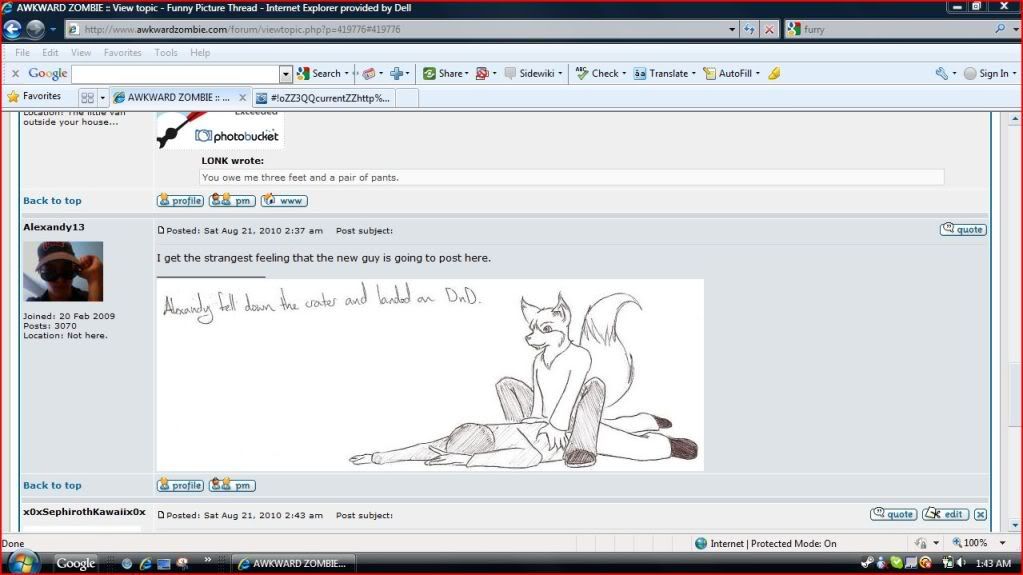
Task: Open the Quick Tabs grid icon
Action: 87,98
